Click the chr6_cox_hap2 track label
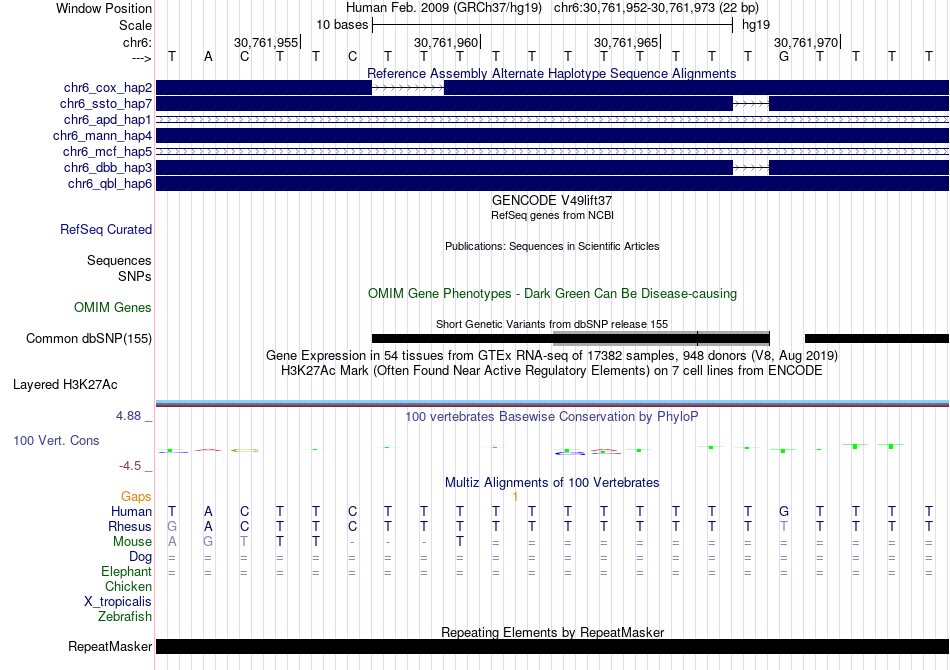Image resolution: width=950 pixels, height=670 pixels. 108,88
